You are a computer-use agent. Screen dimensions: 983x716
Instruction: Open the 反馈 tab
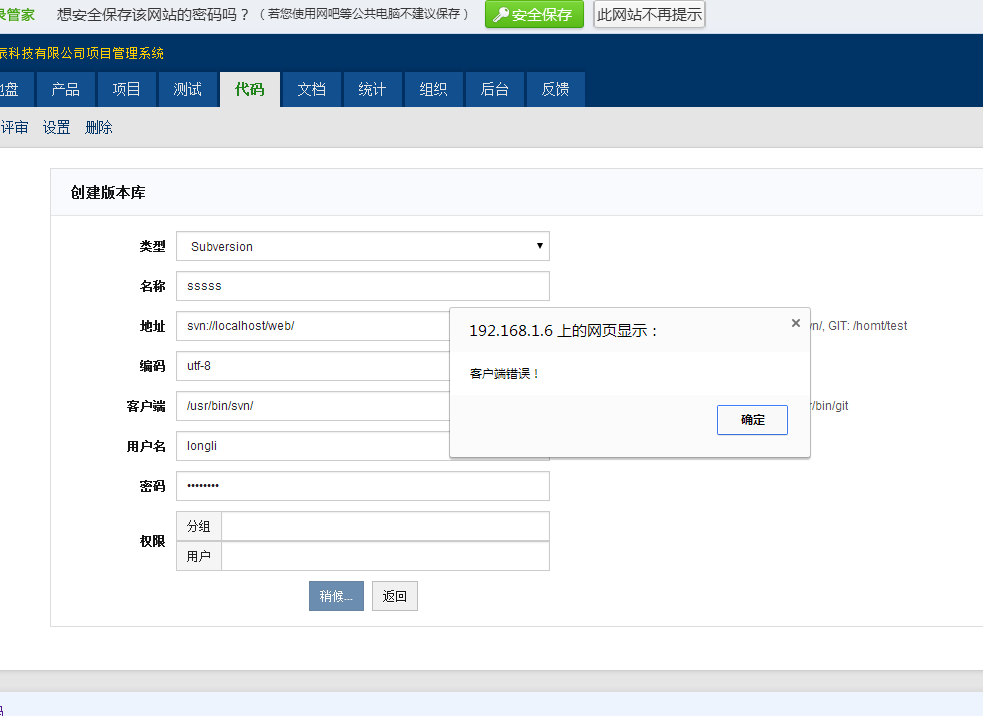(555, 90)
